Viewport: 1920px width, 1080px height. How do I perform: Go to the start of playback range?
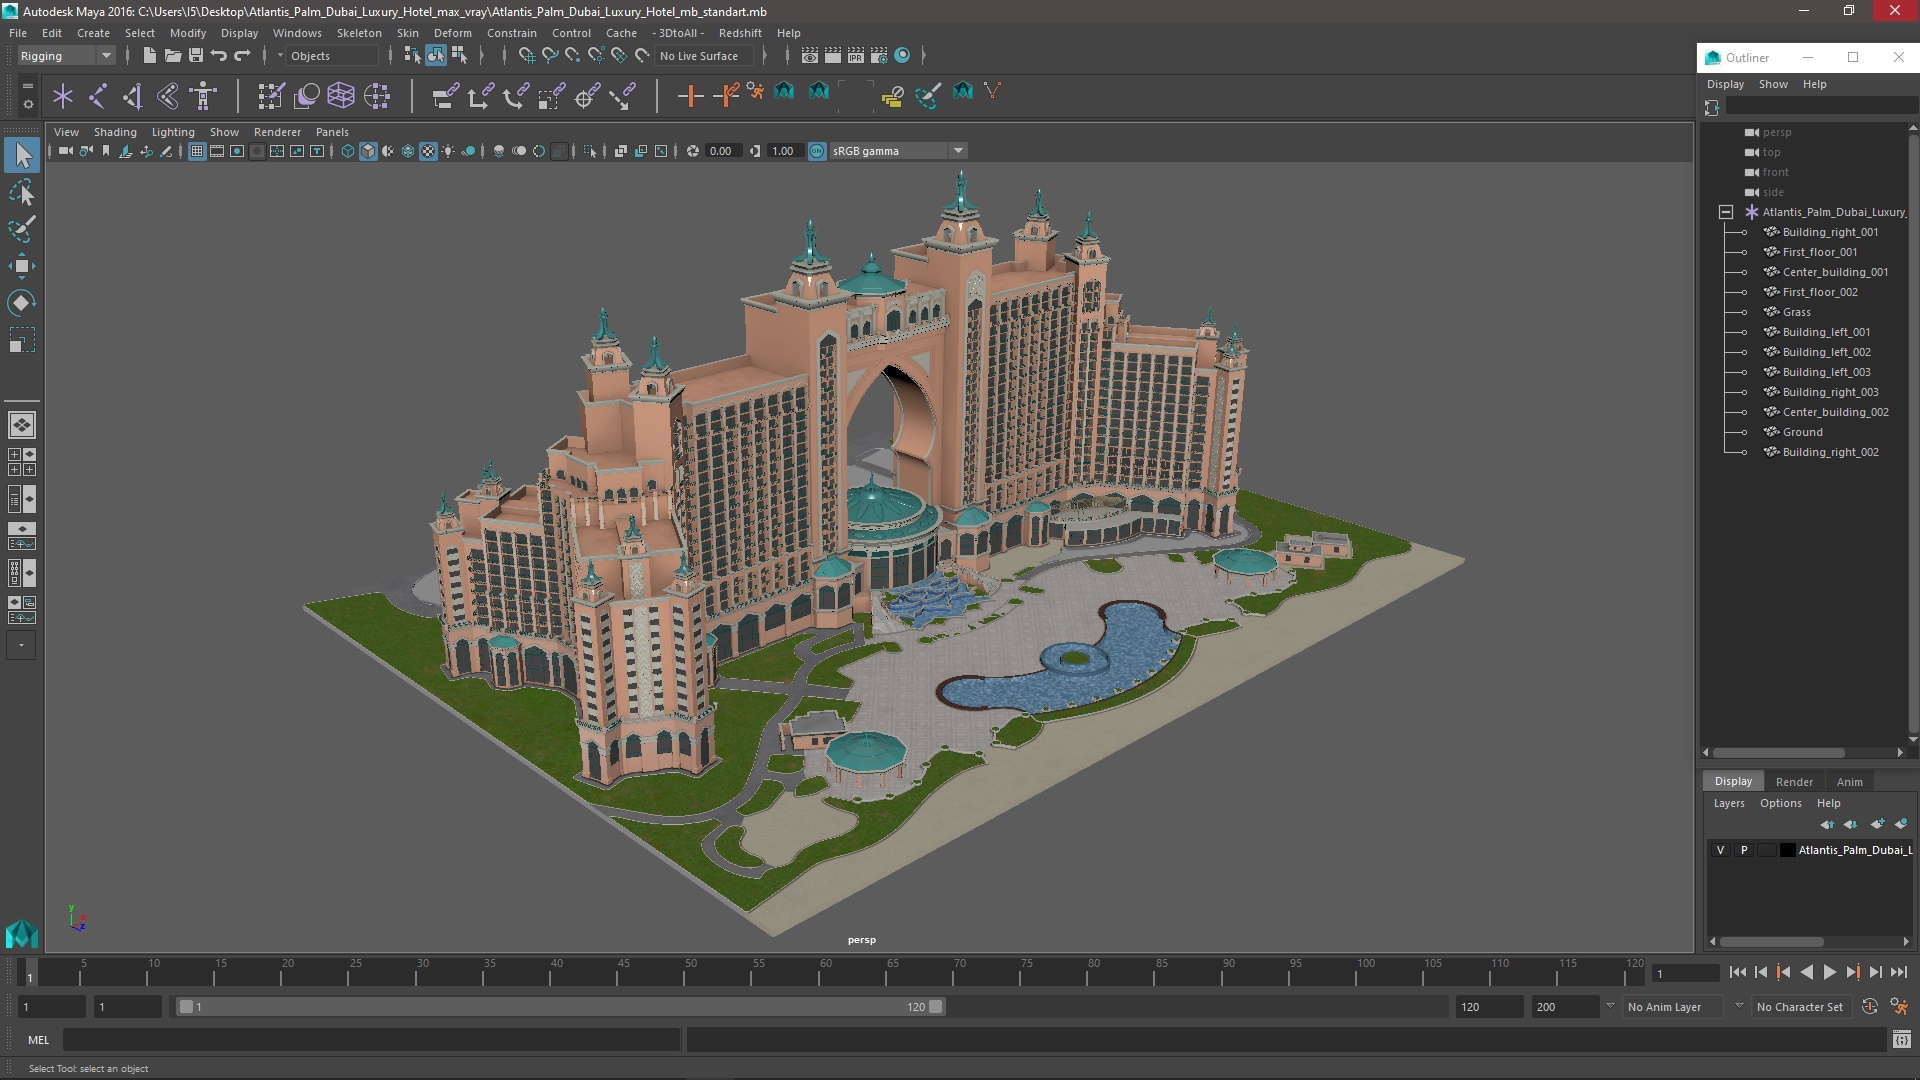tap(1738, 972)
